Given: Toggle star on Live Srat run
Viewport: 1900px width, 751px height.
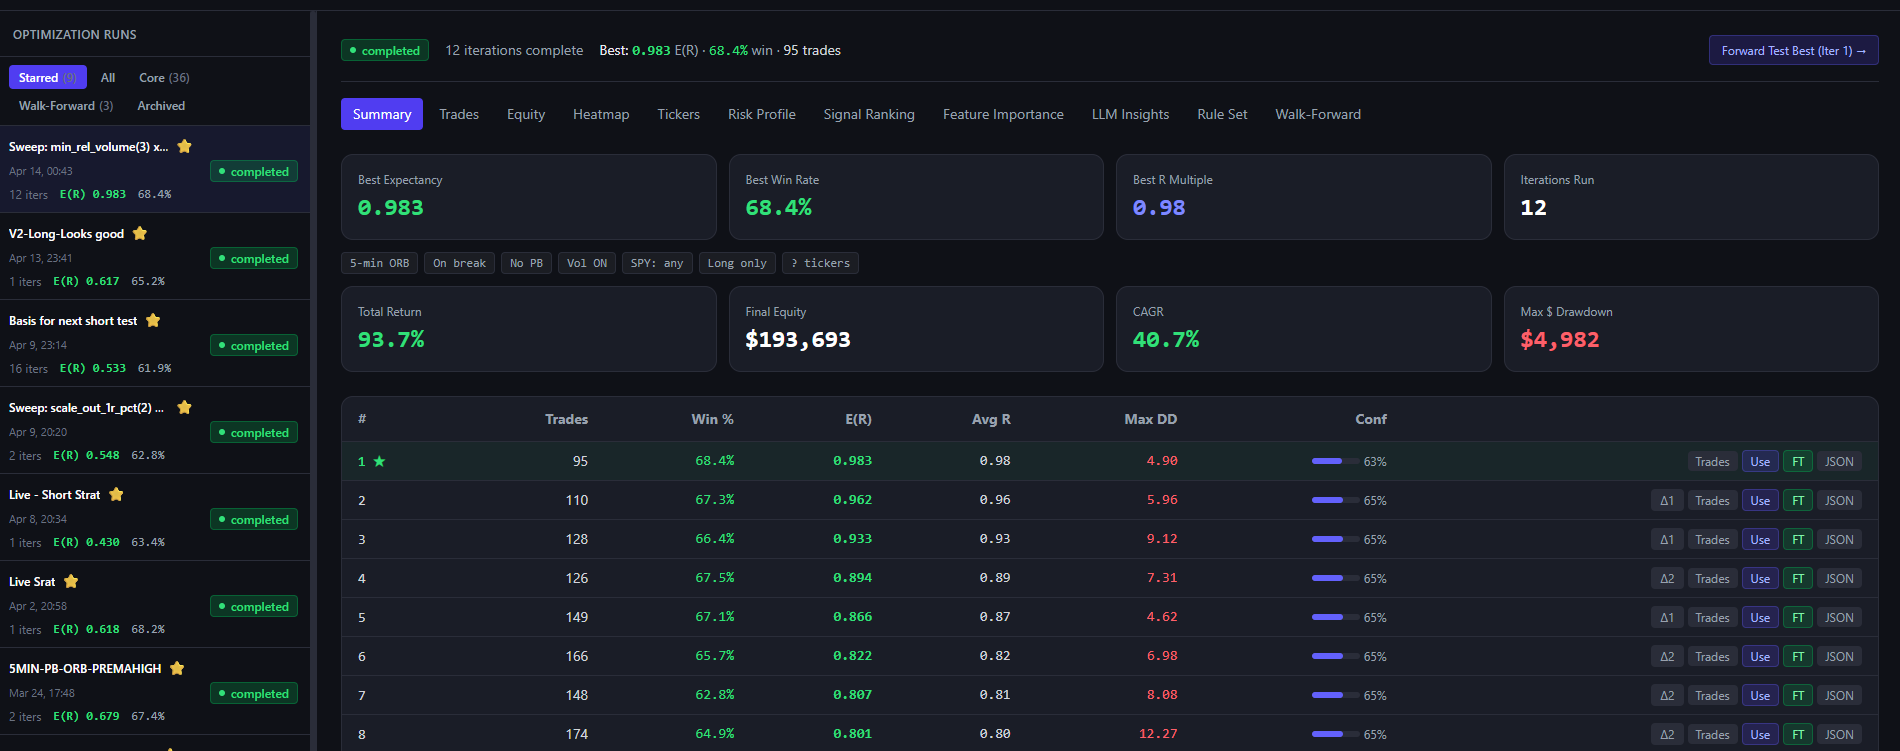Looking at the screenshot, I should 71,581.
